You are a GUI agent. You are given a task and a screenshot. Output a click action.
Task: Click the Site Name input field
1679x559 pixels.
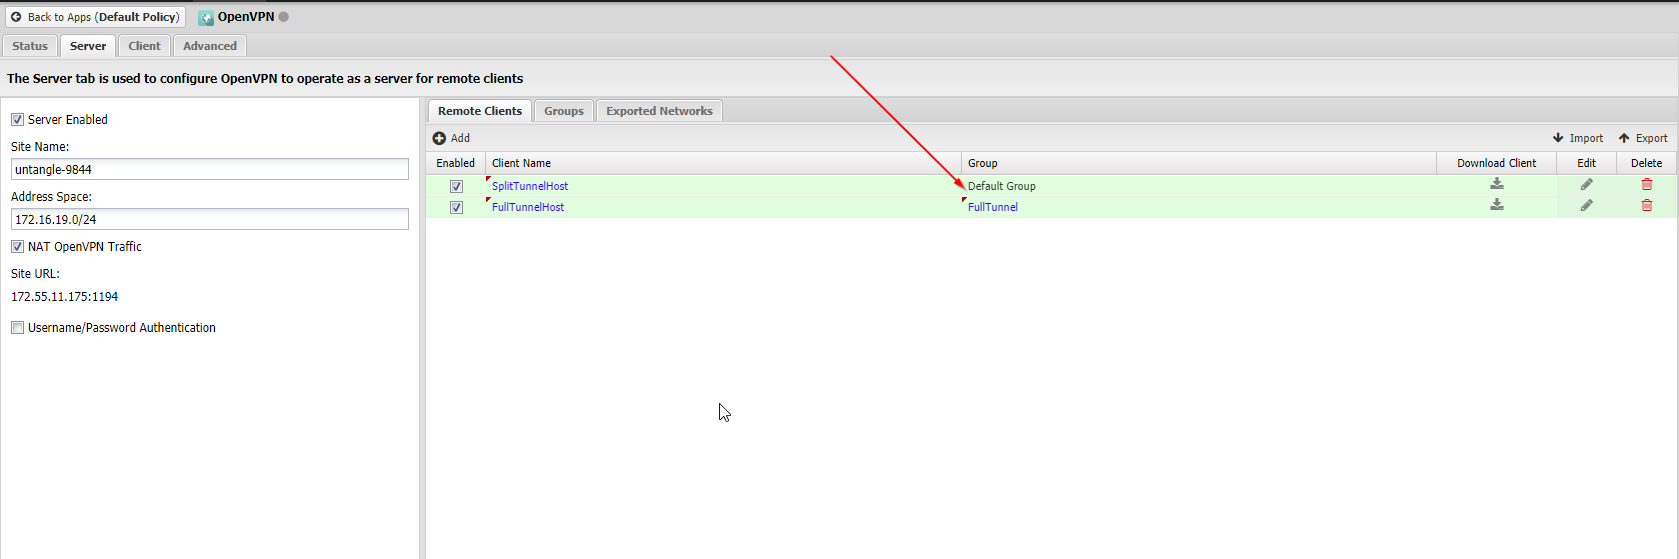(210, 169)
